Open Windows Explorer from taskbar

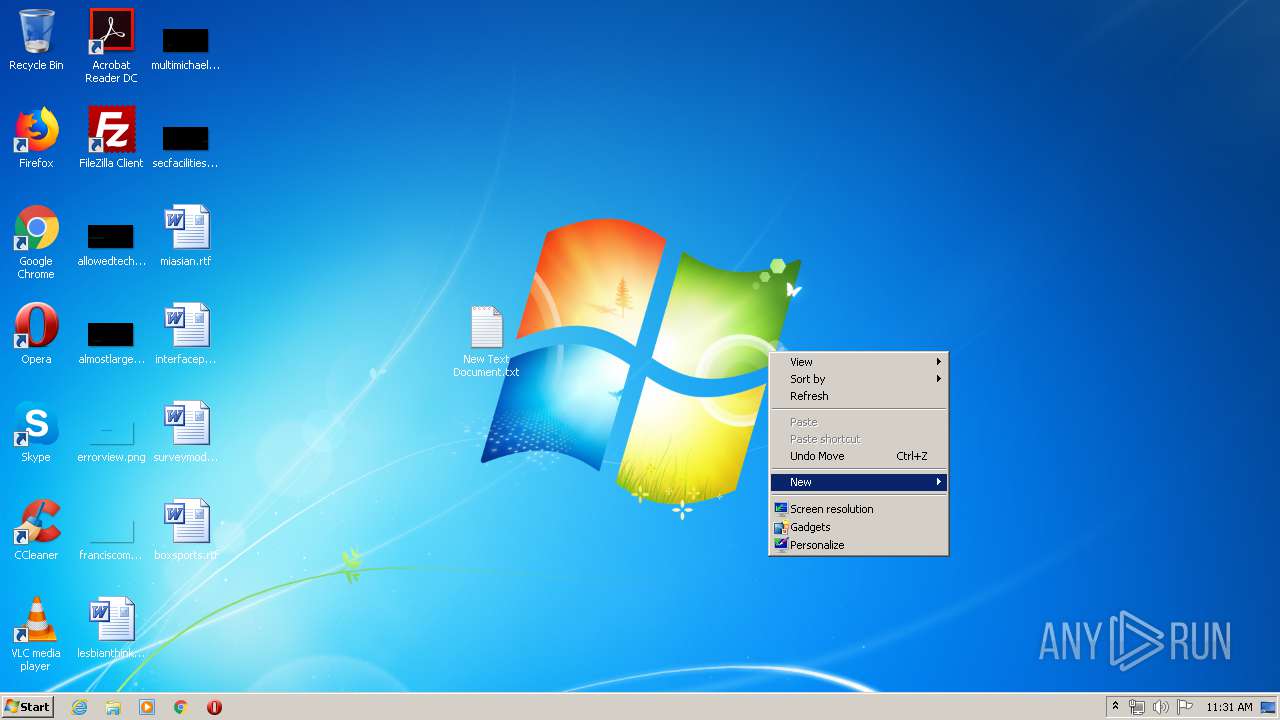click(113, 707)
